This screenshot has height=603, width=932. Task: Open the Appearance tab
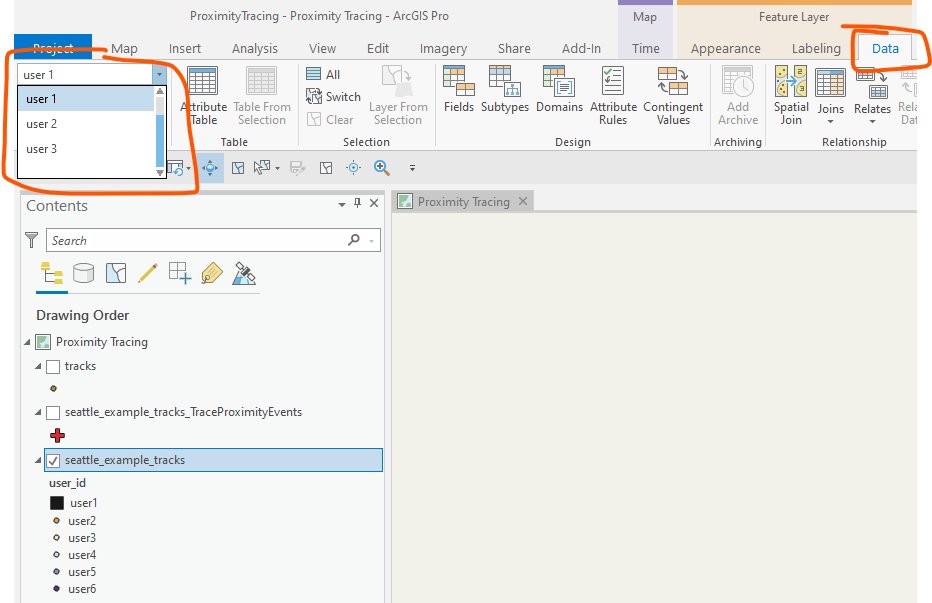(726, 49)
